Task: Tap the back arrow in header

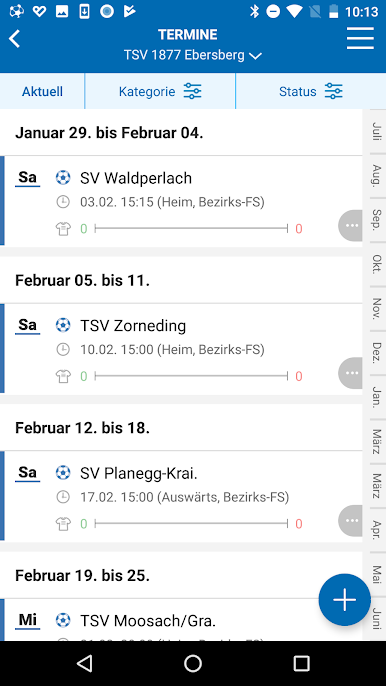Action: (x=14, y=39)
